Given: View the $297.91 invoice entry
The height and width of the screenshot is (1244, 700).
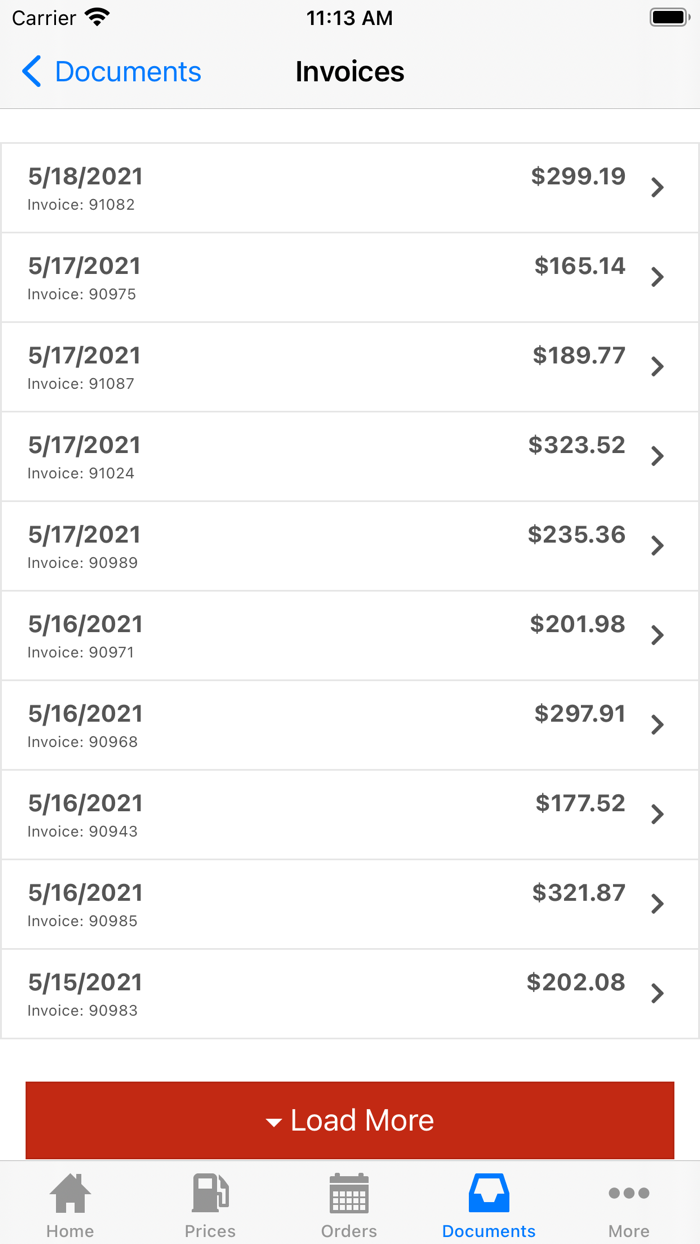Looking at the screenshot, I should click(350, 725).
